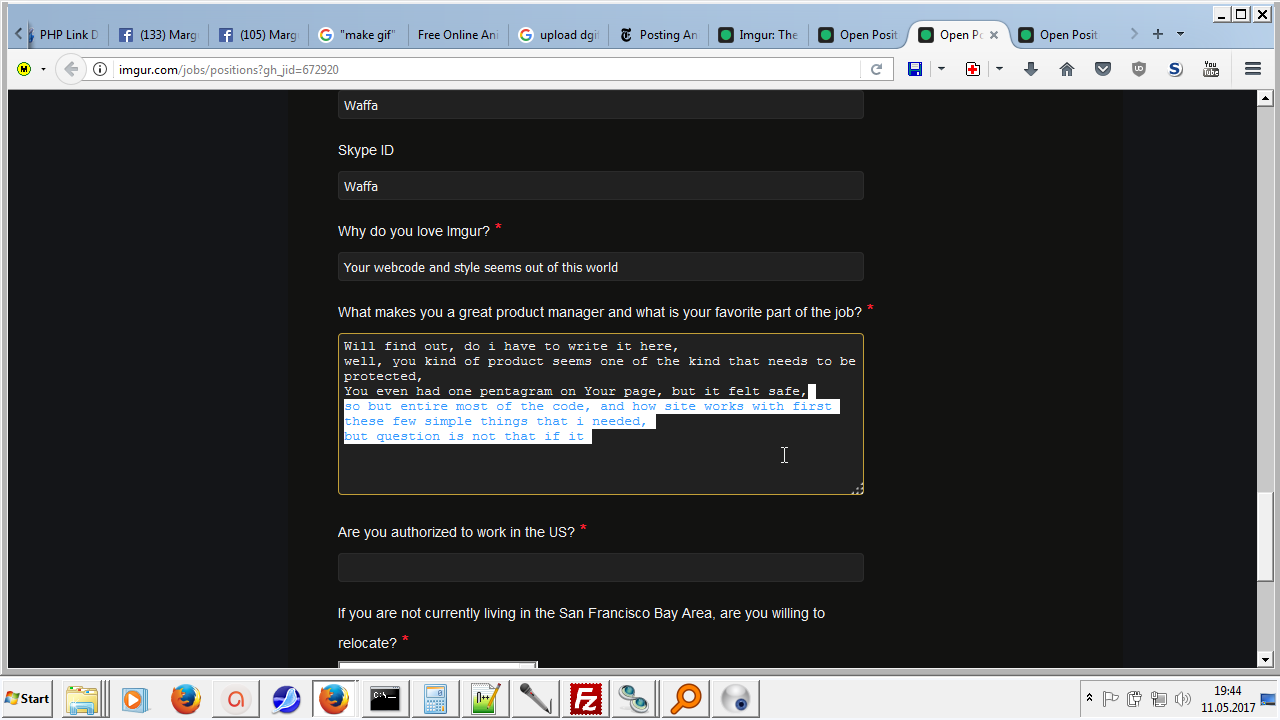Image resolution: width=1280 pixels, height=720 pixels.
Task: Click the textarea resize grip handle
Action: coord(857,488)
